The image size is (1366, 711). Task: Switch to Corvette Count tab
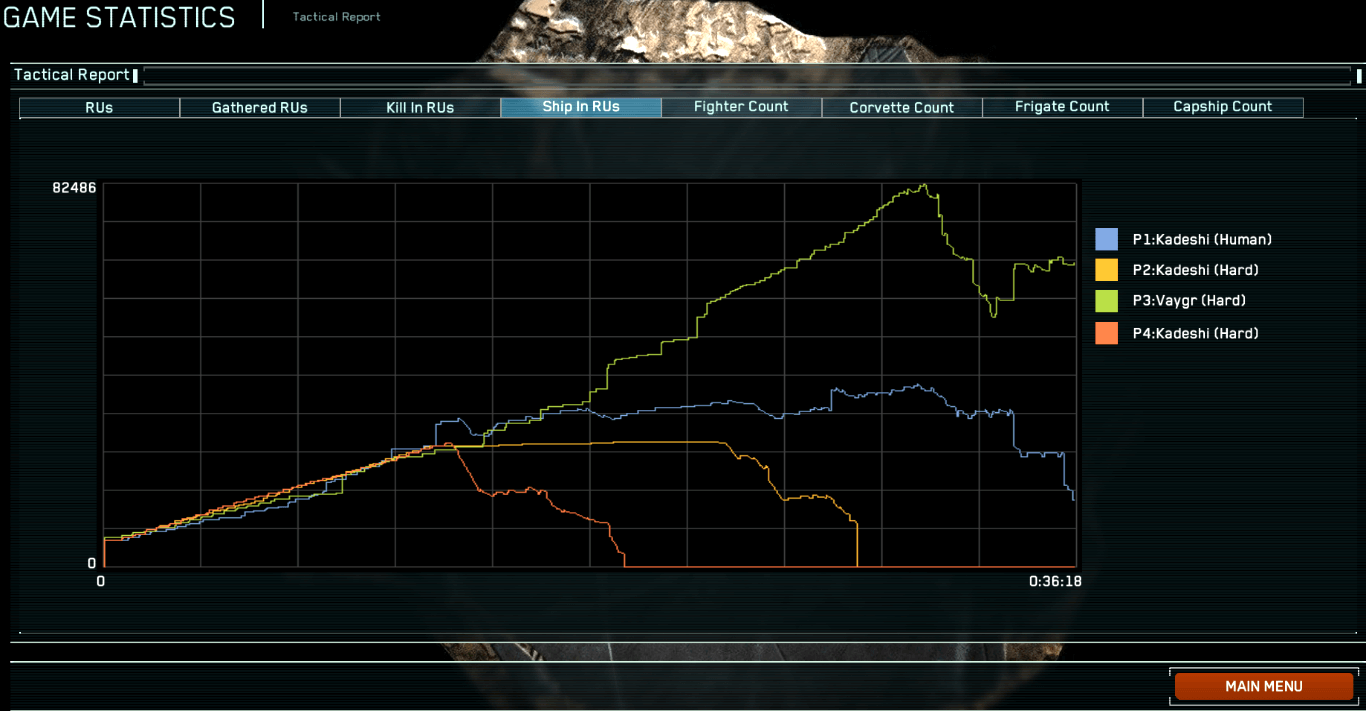902,107
